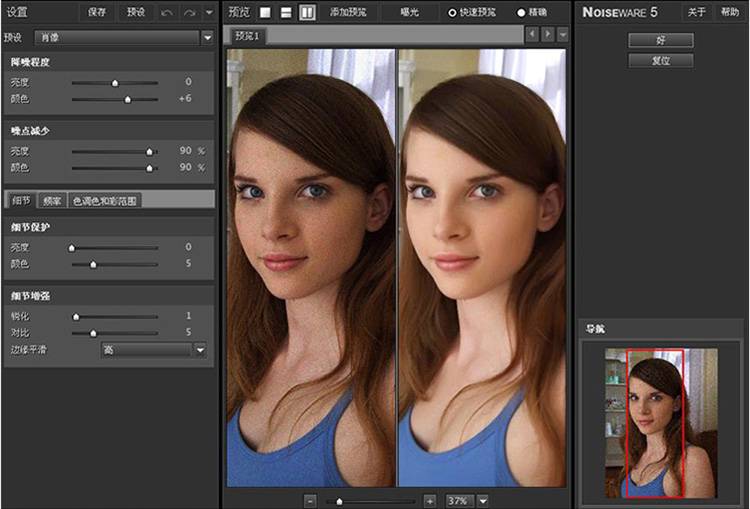The image size is (750, 509).
Task: Adjust the 锐化 slider
Action: (x=115, y=317)
